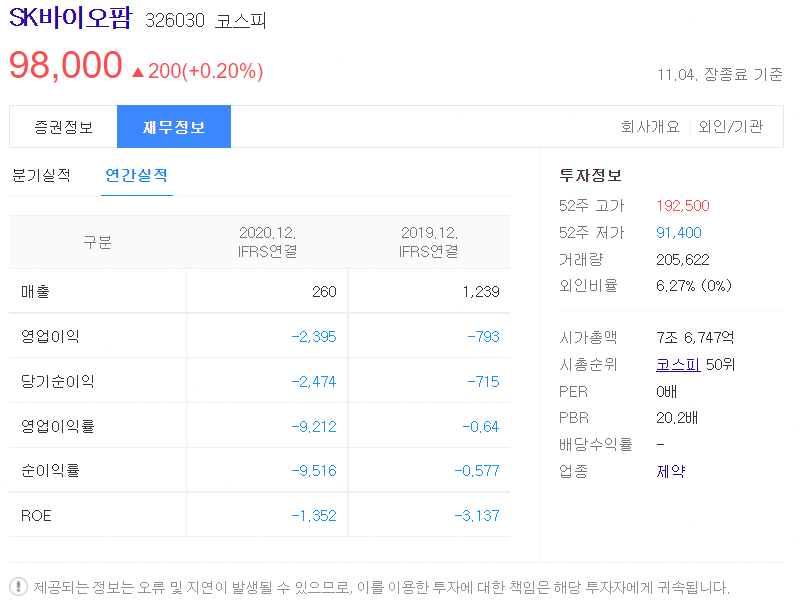Screen dimensions: 800x600
Task: Follow the 코스피 market rank link
Action: [678, 364]
